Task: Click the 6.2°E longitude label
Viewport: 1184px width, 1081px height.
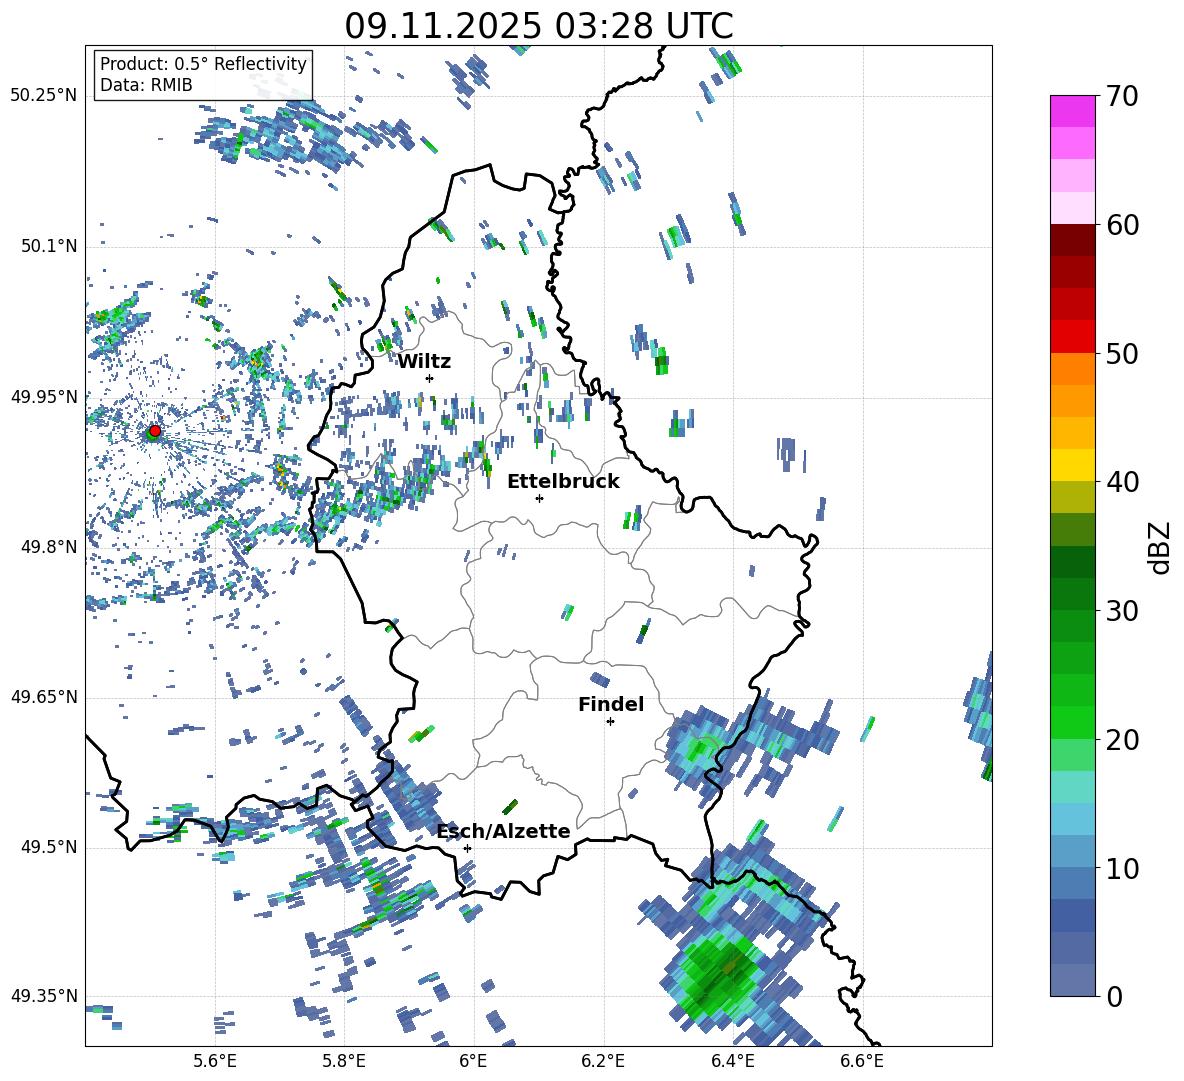Action: tap(603, 1061)
